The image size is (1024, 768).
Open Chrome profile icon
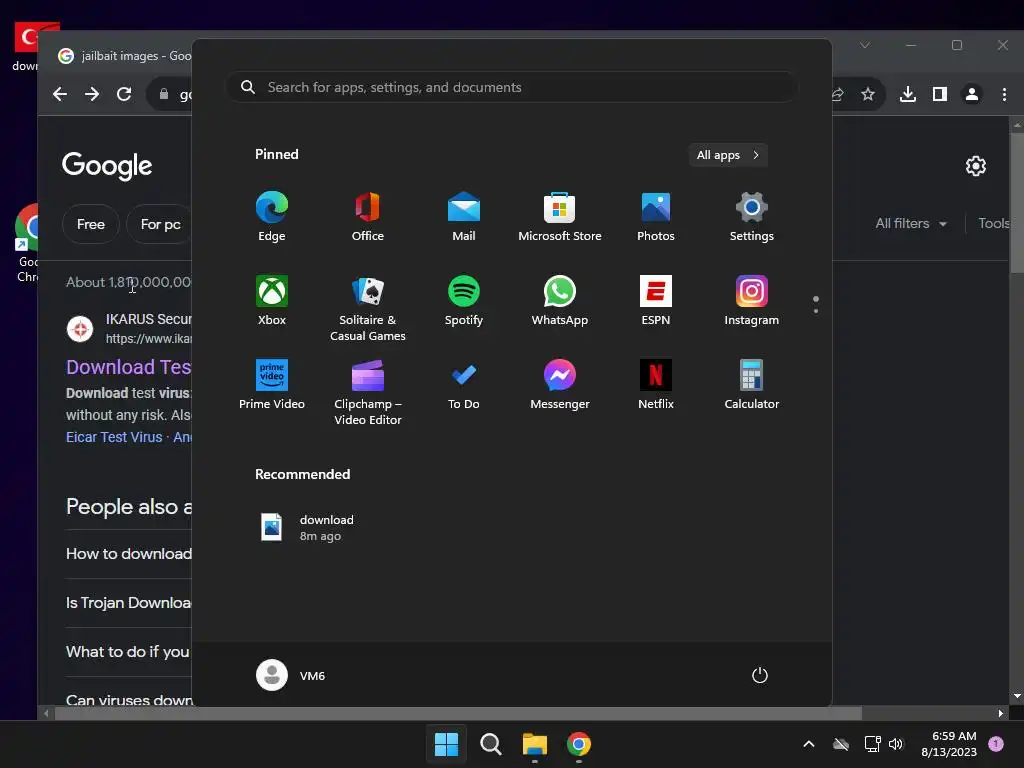click(972, 94)
